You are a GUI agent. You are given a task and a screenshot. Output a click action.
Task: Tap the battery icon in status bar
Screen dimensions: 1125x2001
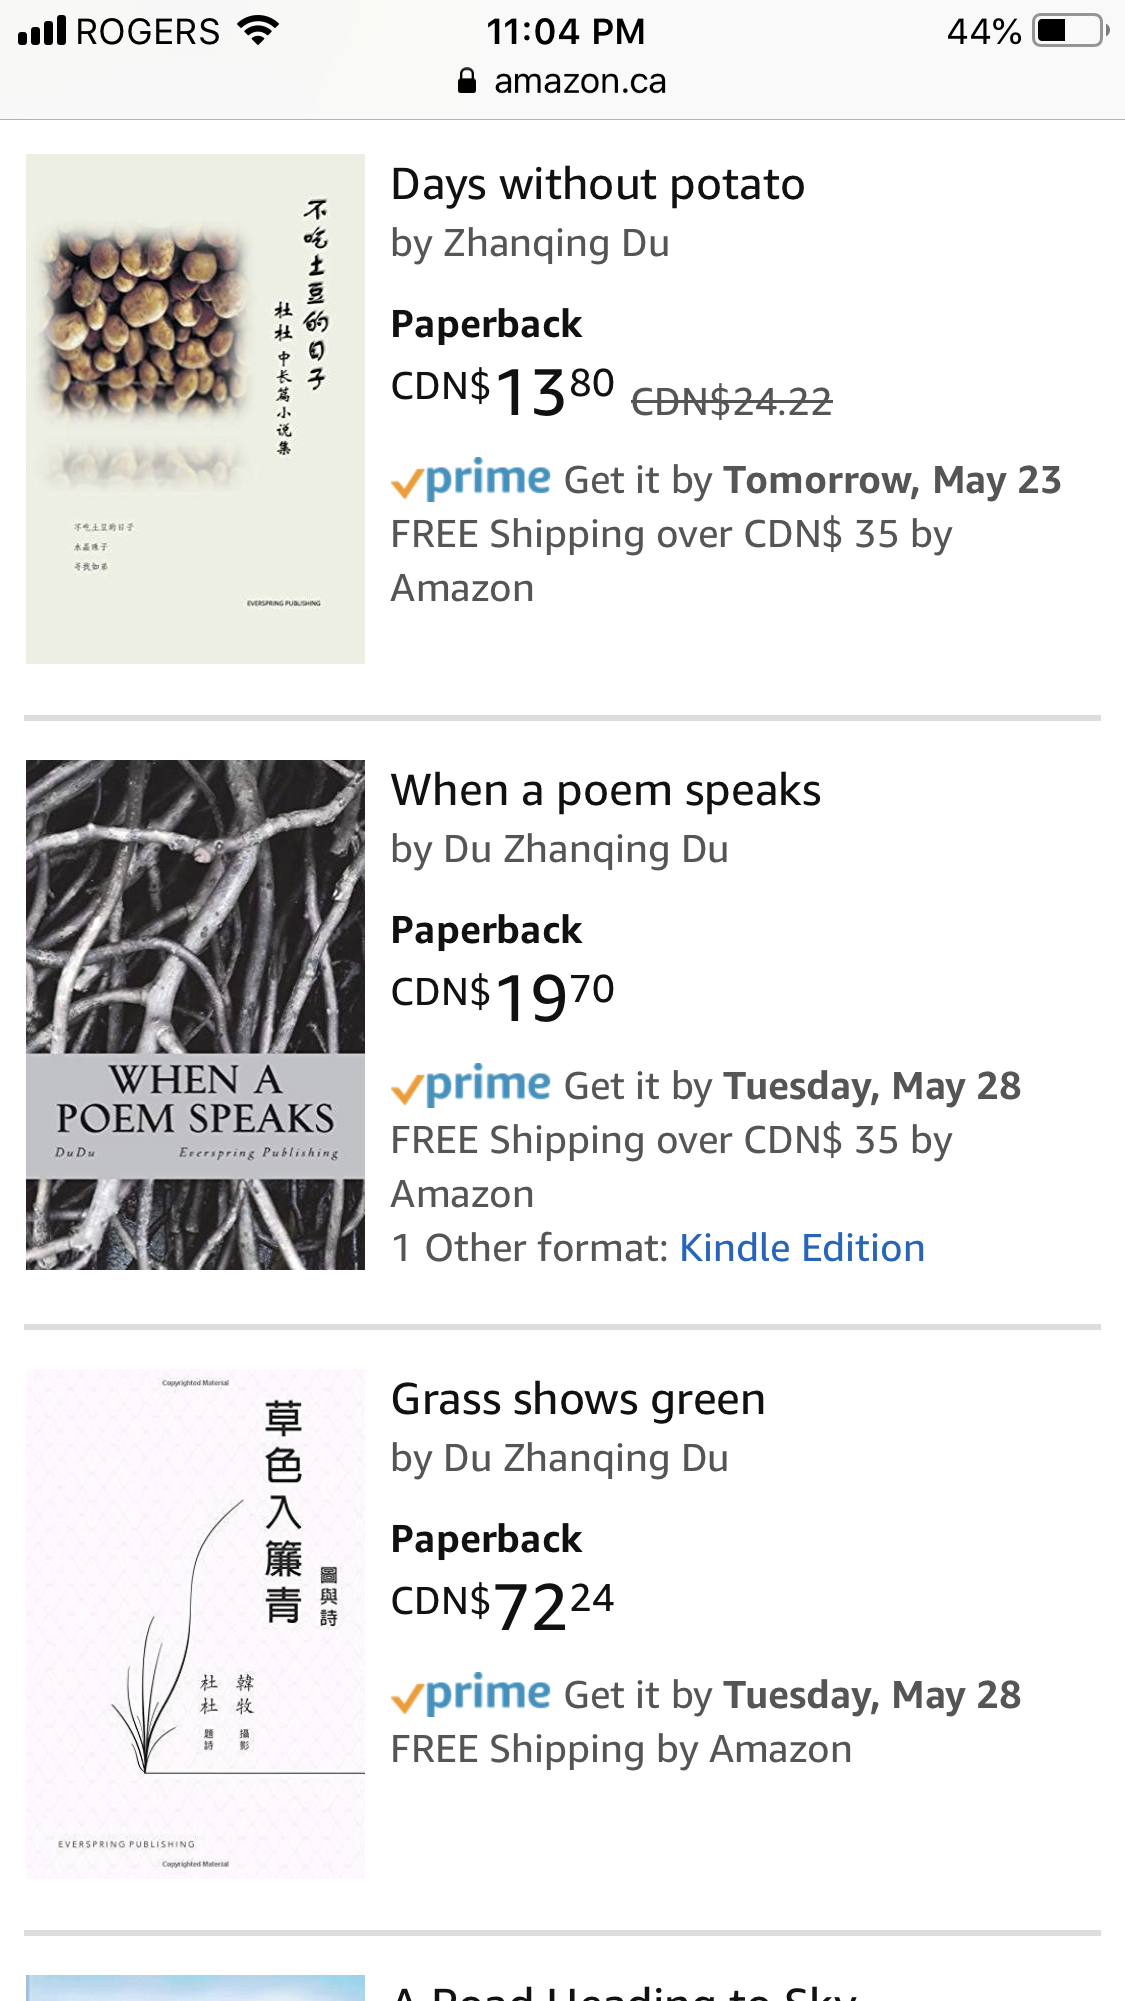tap(1071, 31)
